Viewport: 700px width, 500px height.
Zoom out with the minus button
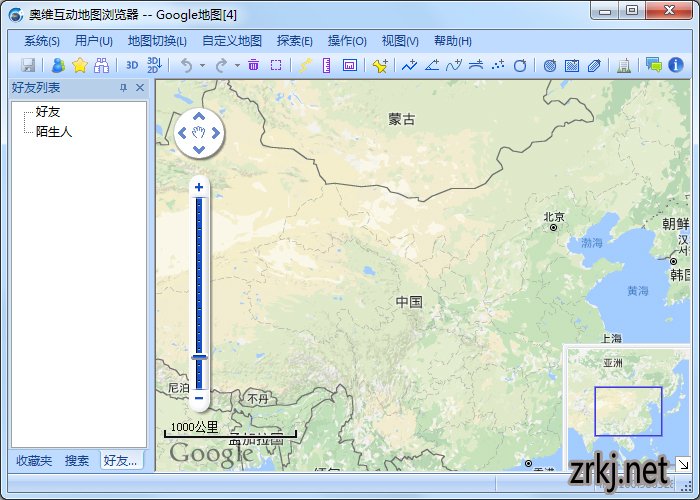point(199,398)
